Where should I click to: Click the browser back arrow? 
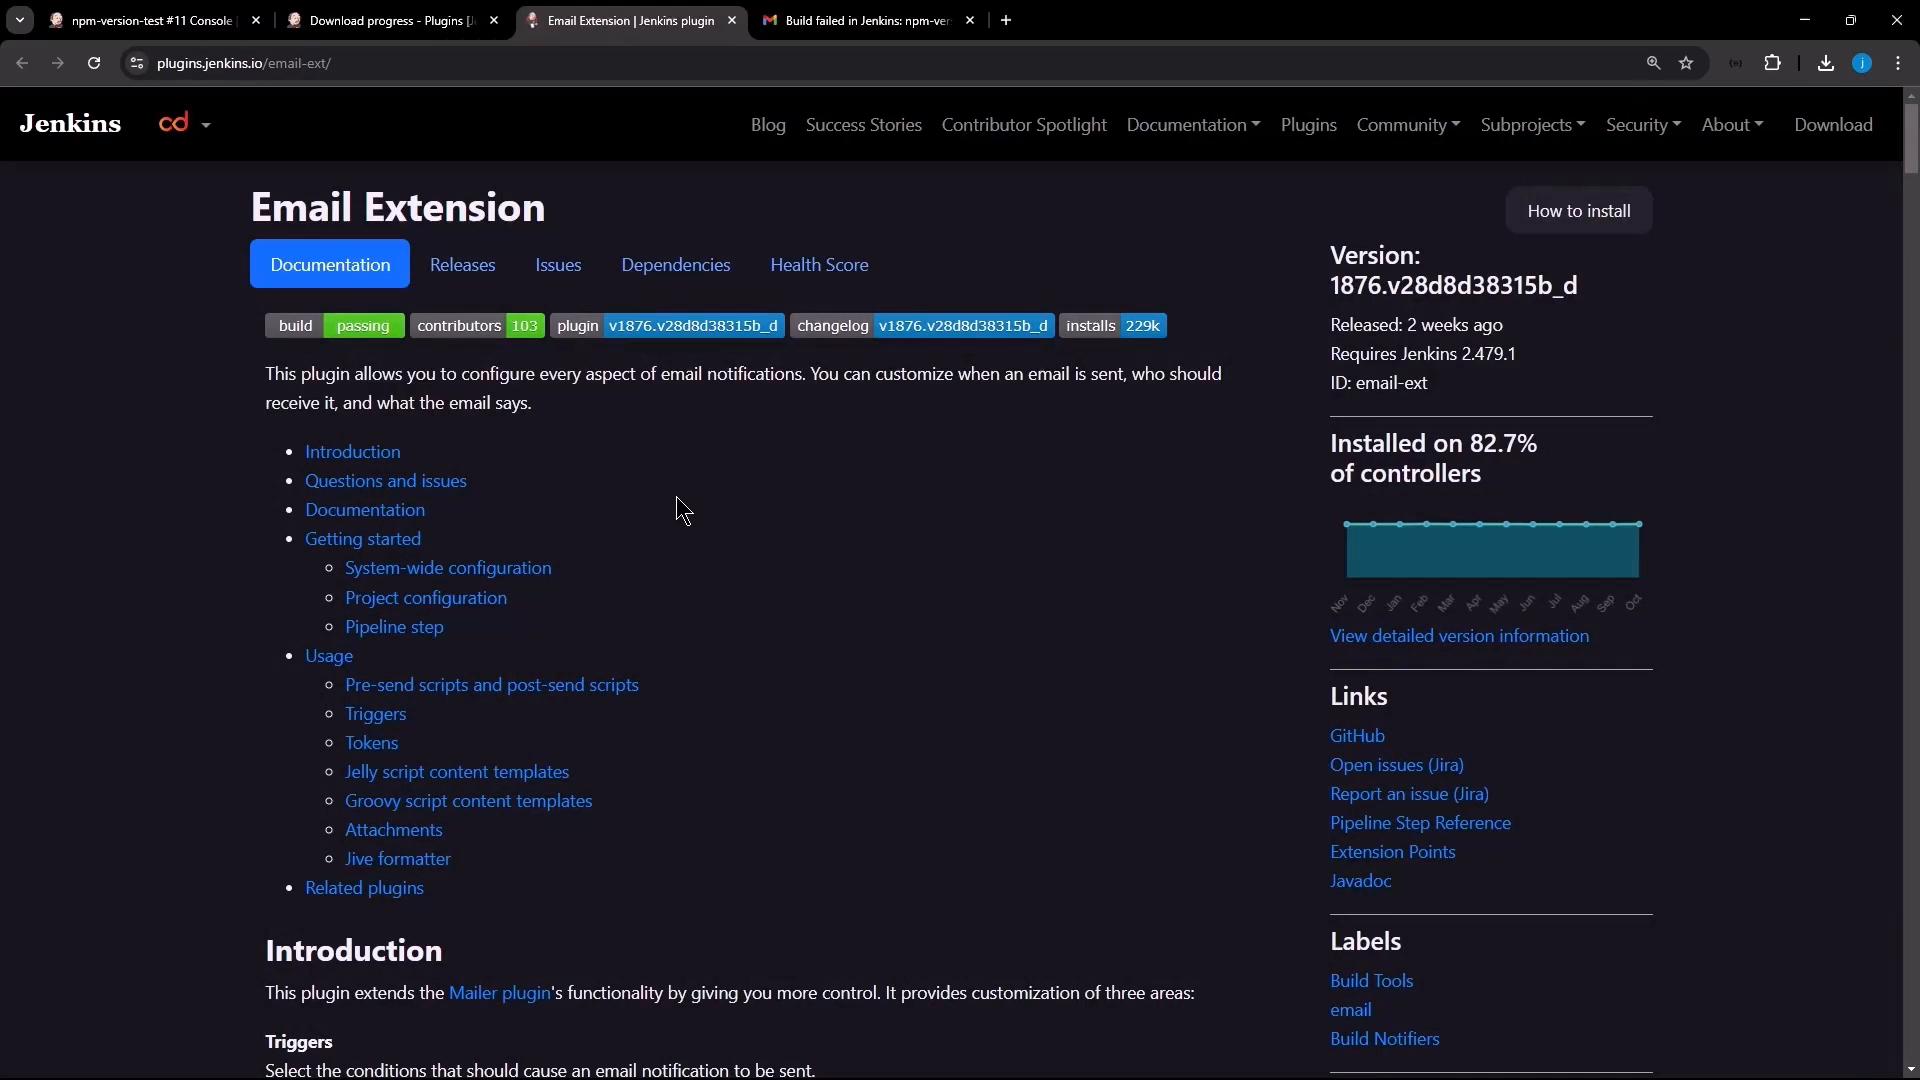point(22,63)
